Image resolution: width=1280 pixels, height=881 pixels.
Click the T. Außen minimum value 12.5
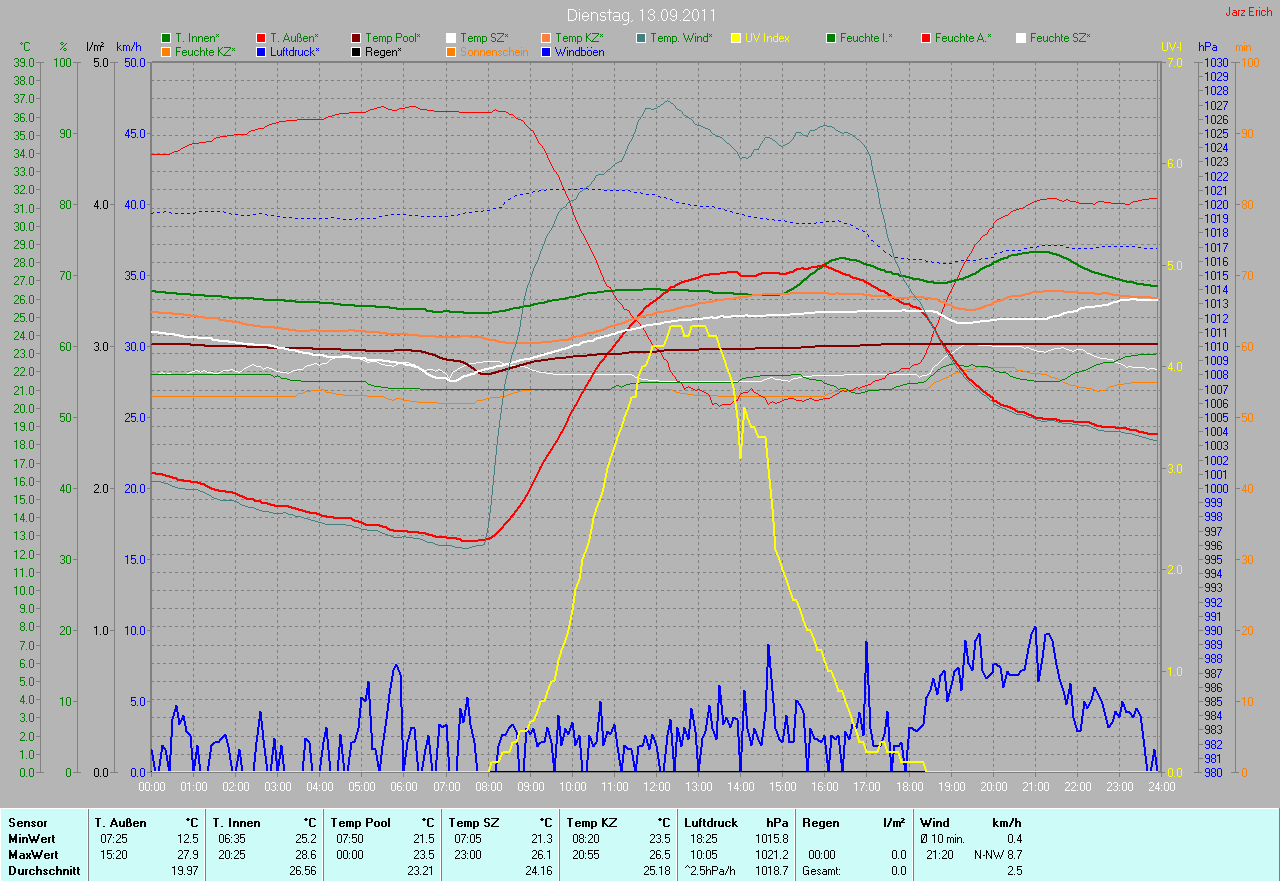(187, 838)
